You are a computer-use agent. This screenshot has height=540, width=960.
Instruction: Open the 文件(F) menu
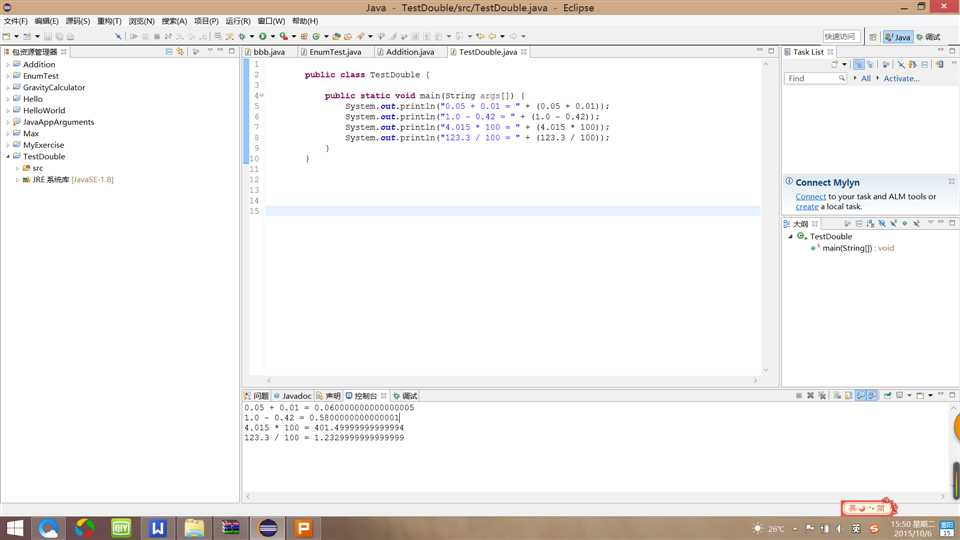pos(15,21)
